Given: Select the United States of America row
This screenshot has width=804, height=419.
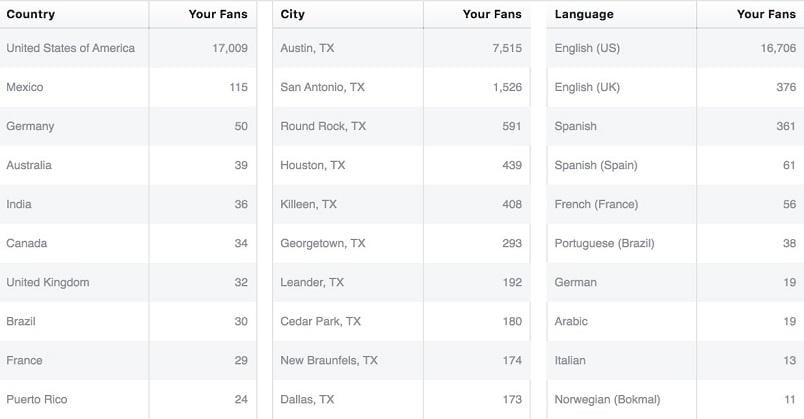Looking at the screenshot, I should coord(128,48).
